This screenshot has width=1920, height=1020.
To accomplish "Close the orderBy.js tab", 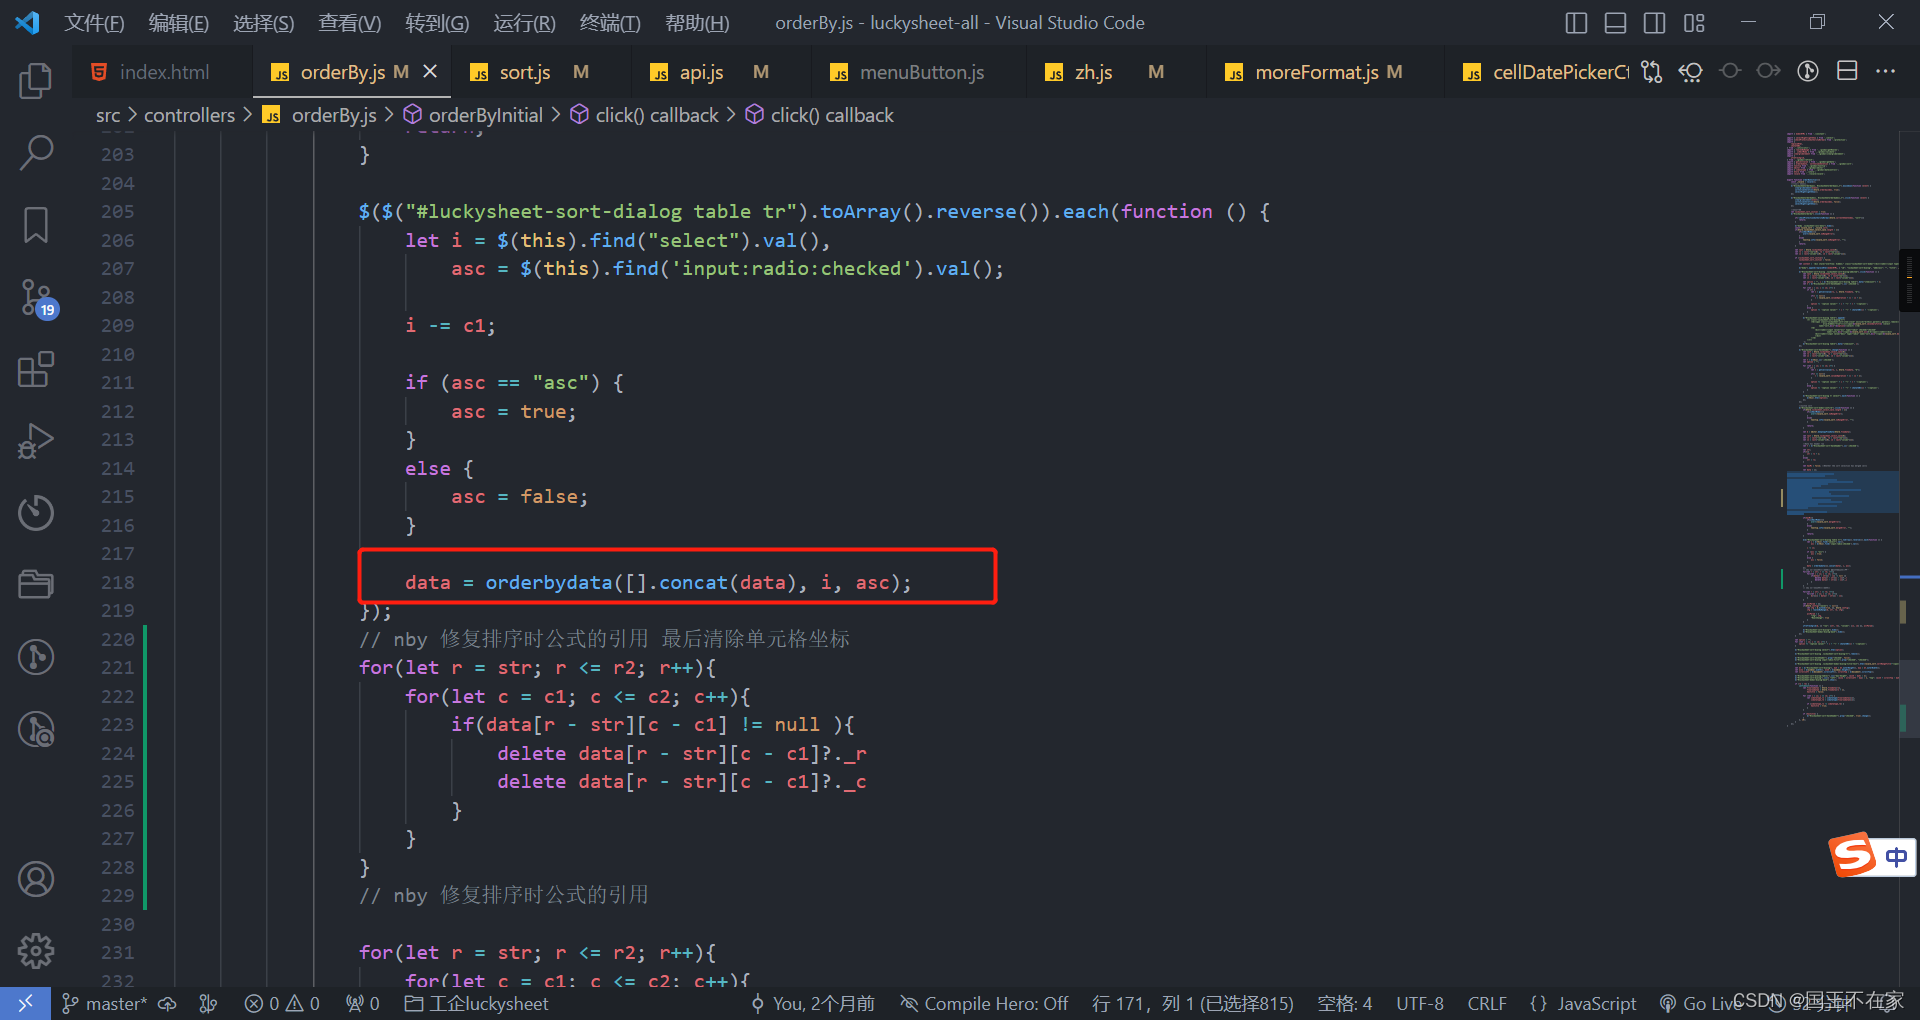I will coord(430,71).
